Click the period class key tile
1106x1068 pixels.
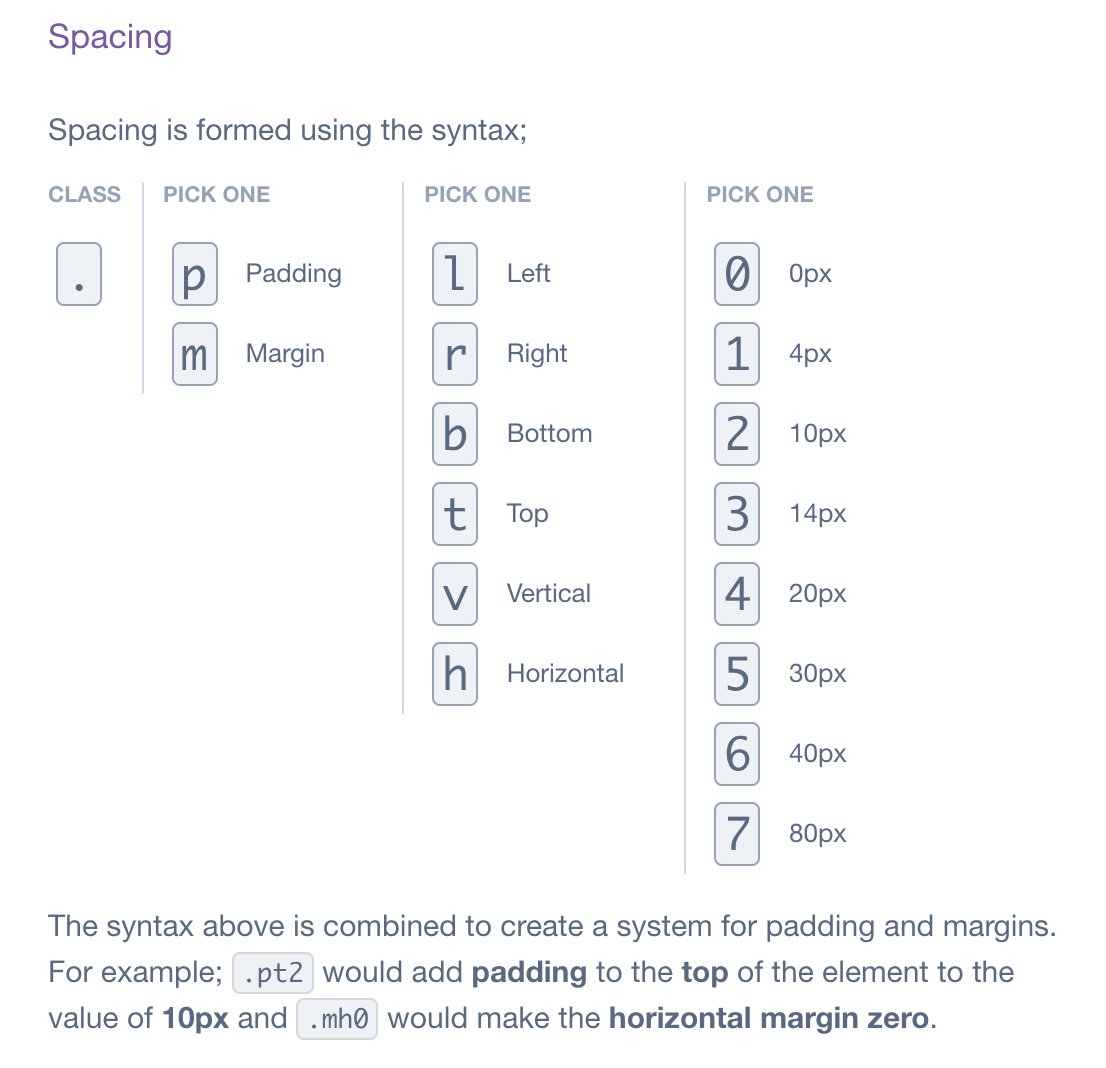point(79,274)
